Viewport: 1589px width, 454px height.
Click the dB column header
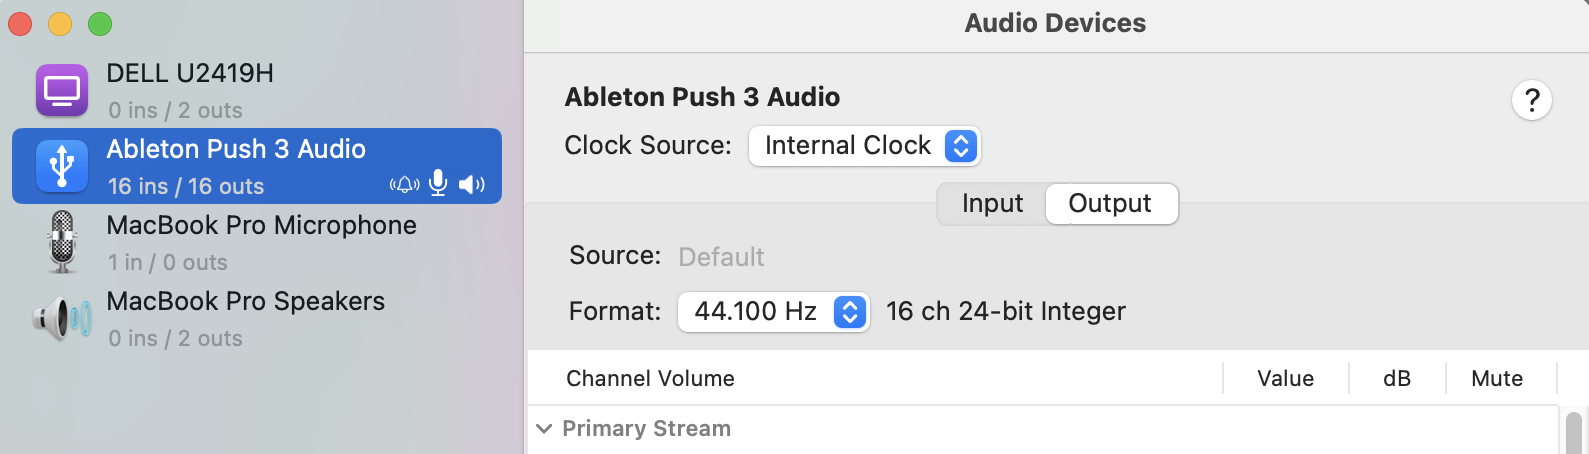[x=1397, y=379]
